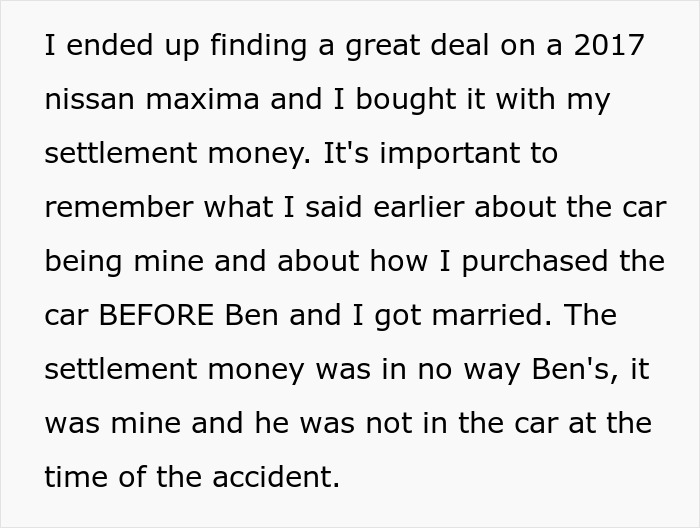Viewport: 700px width, 528px height.
Task: Click the capitalized word "BEFORE"
Action: 156,316
